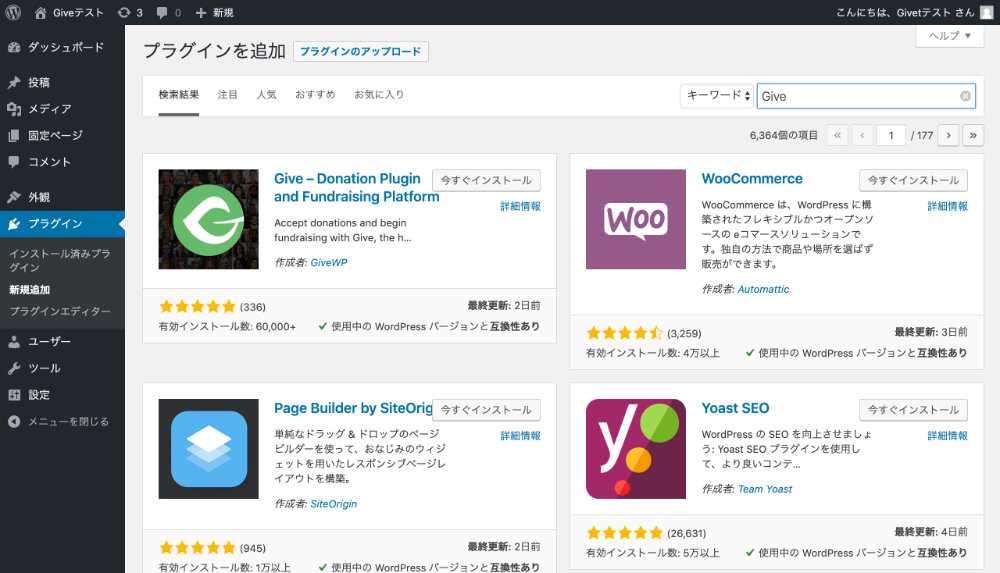Open the GiveWP author link

point(328,262)
